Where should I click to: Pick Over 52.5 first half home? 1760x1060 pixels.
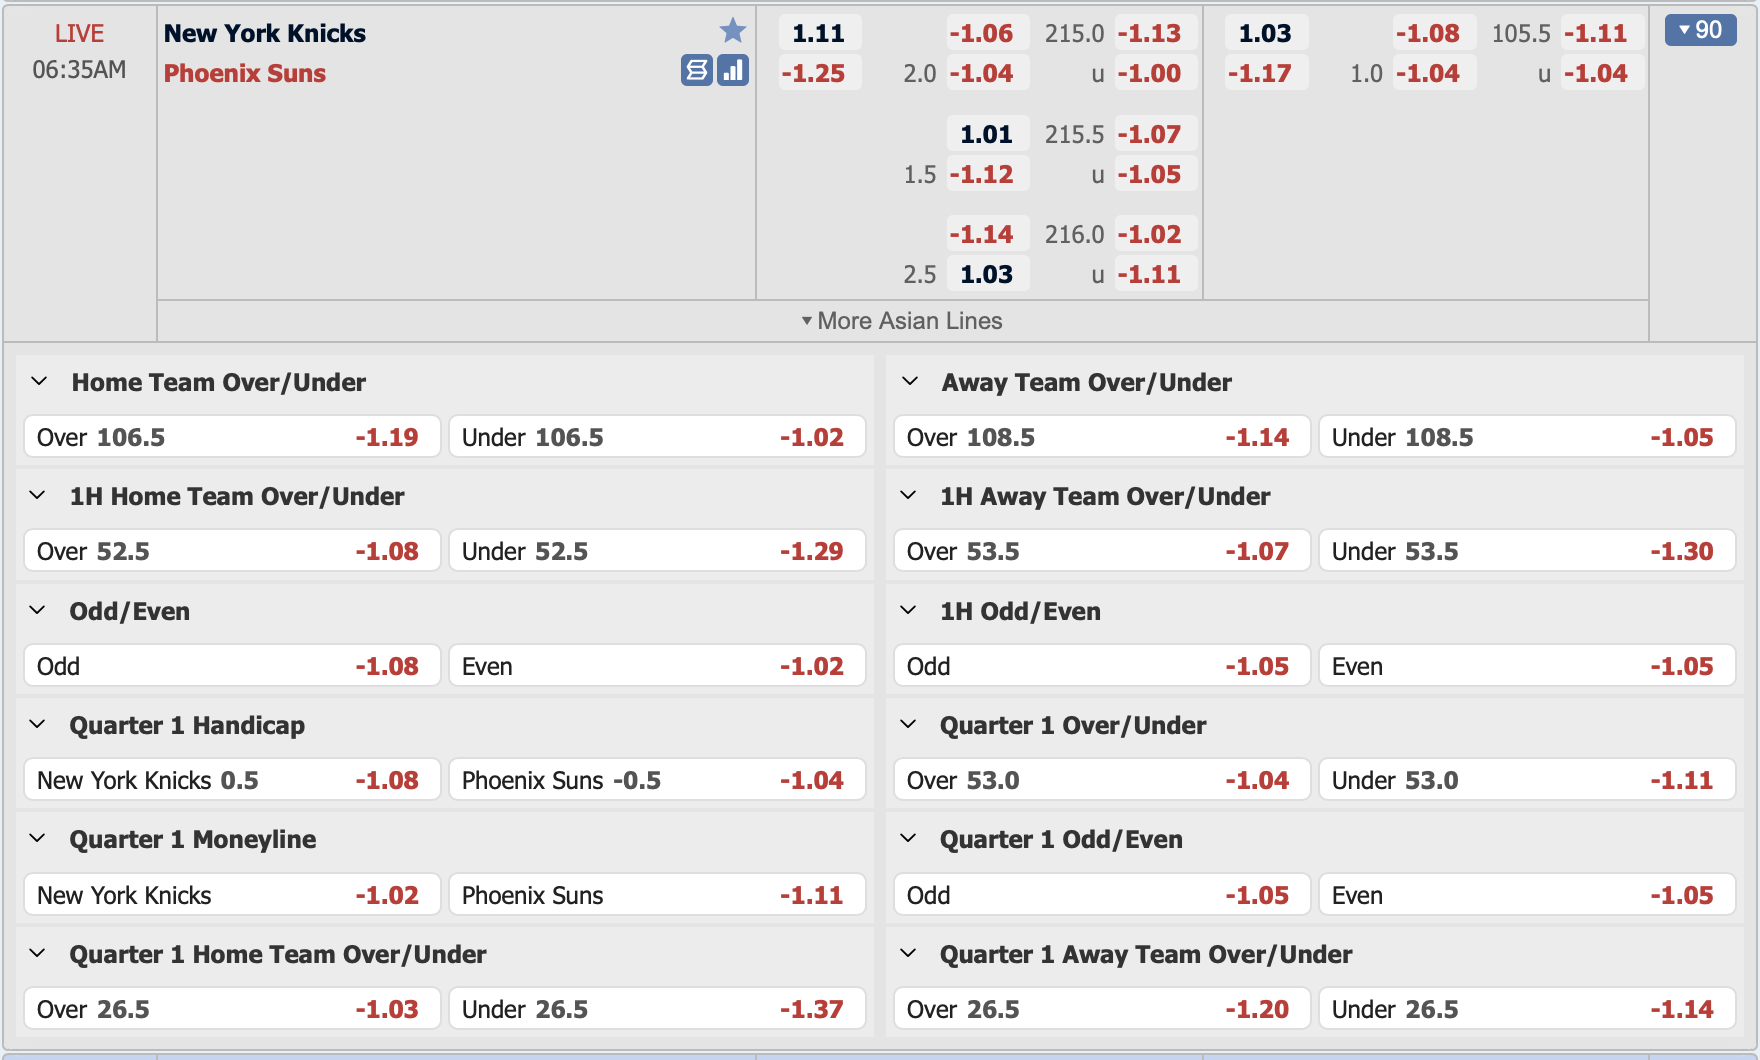point(232,551)
